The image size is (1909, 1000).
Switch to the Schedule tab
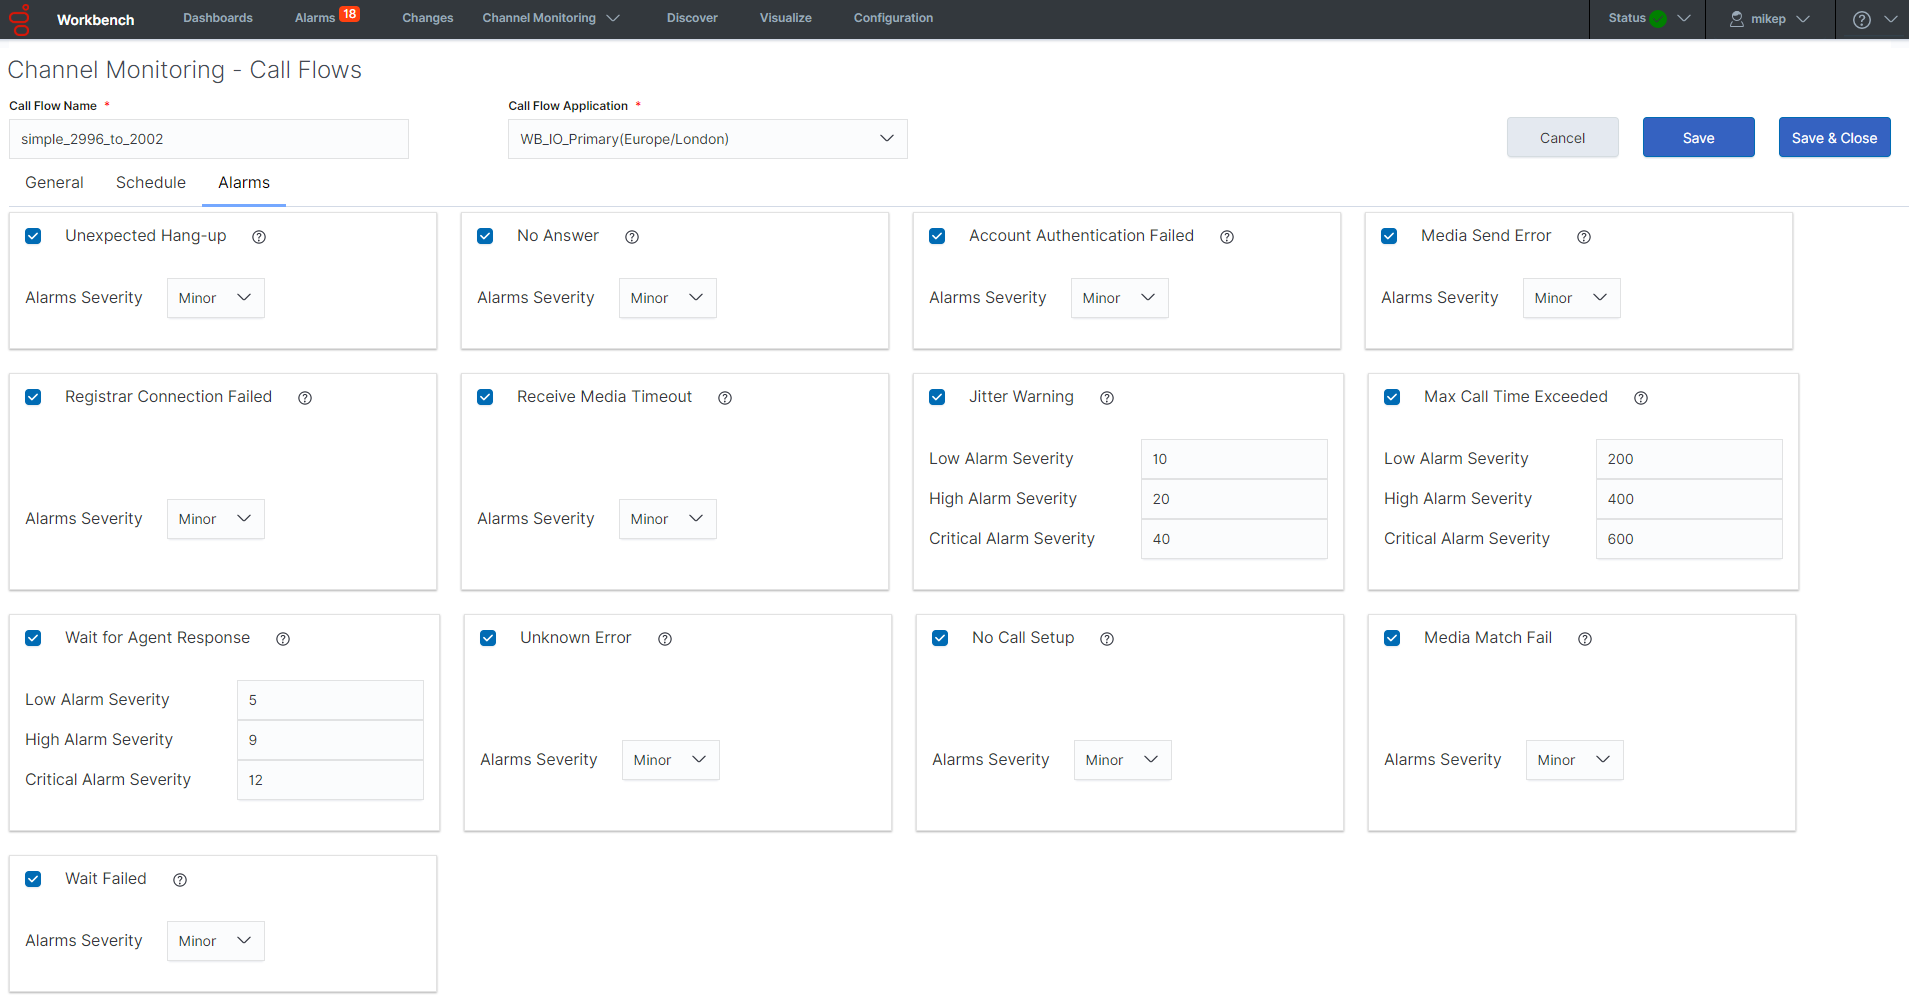point(151,183)
